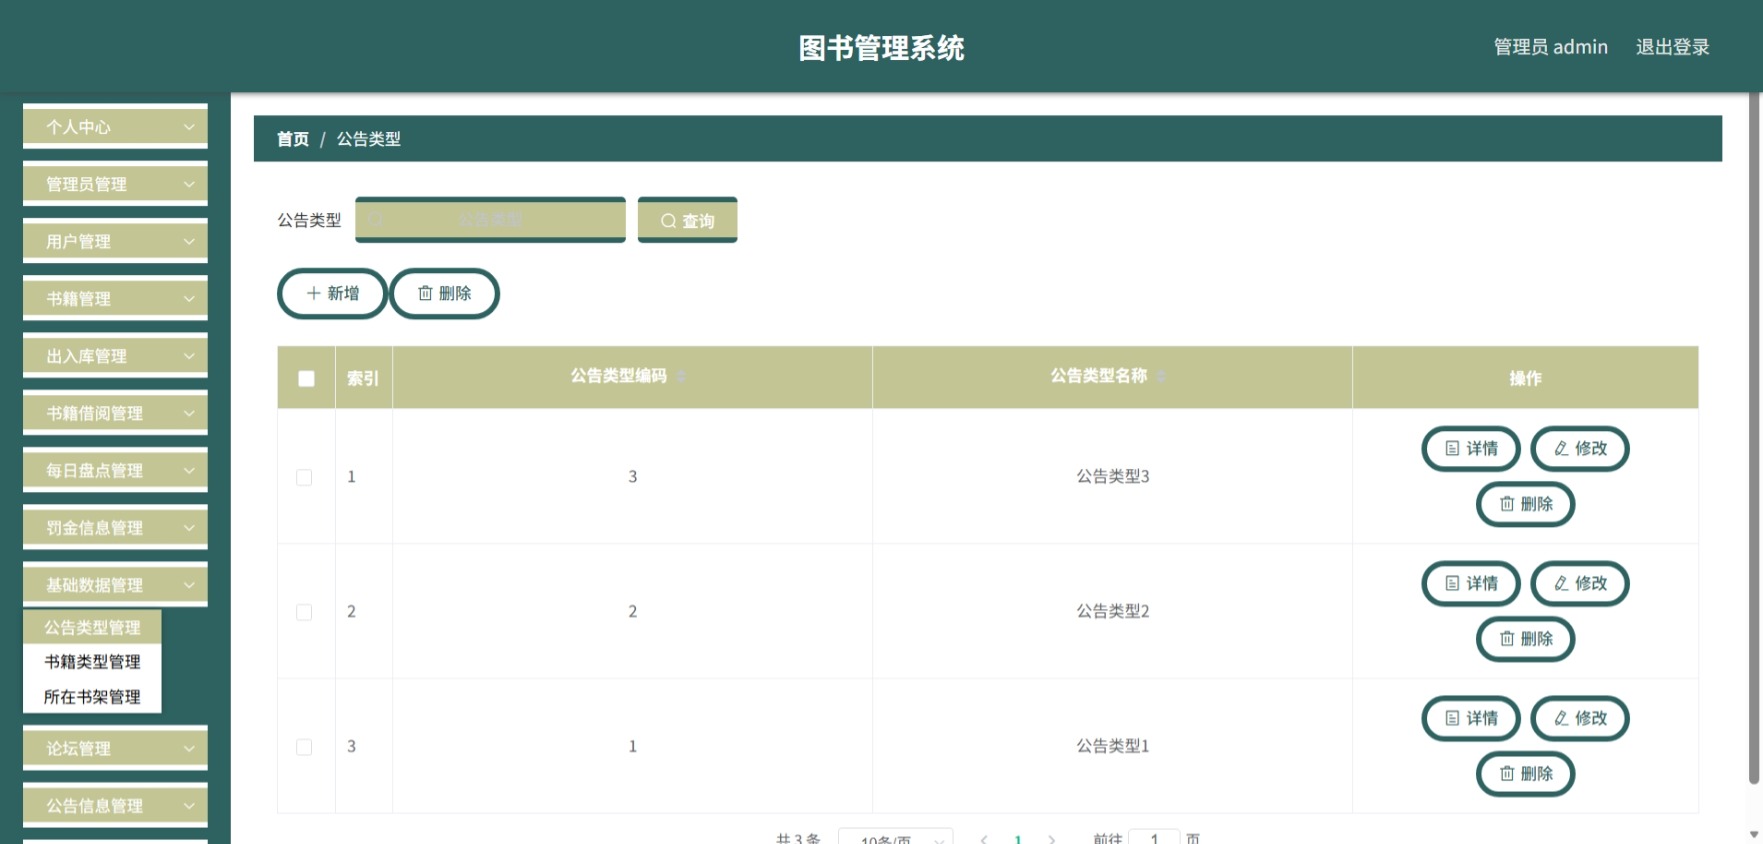Click the top 删除 trash button
The image size is (1763, 844).
(x=444, y=293)
